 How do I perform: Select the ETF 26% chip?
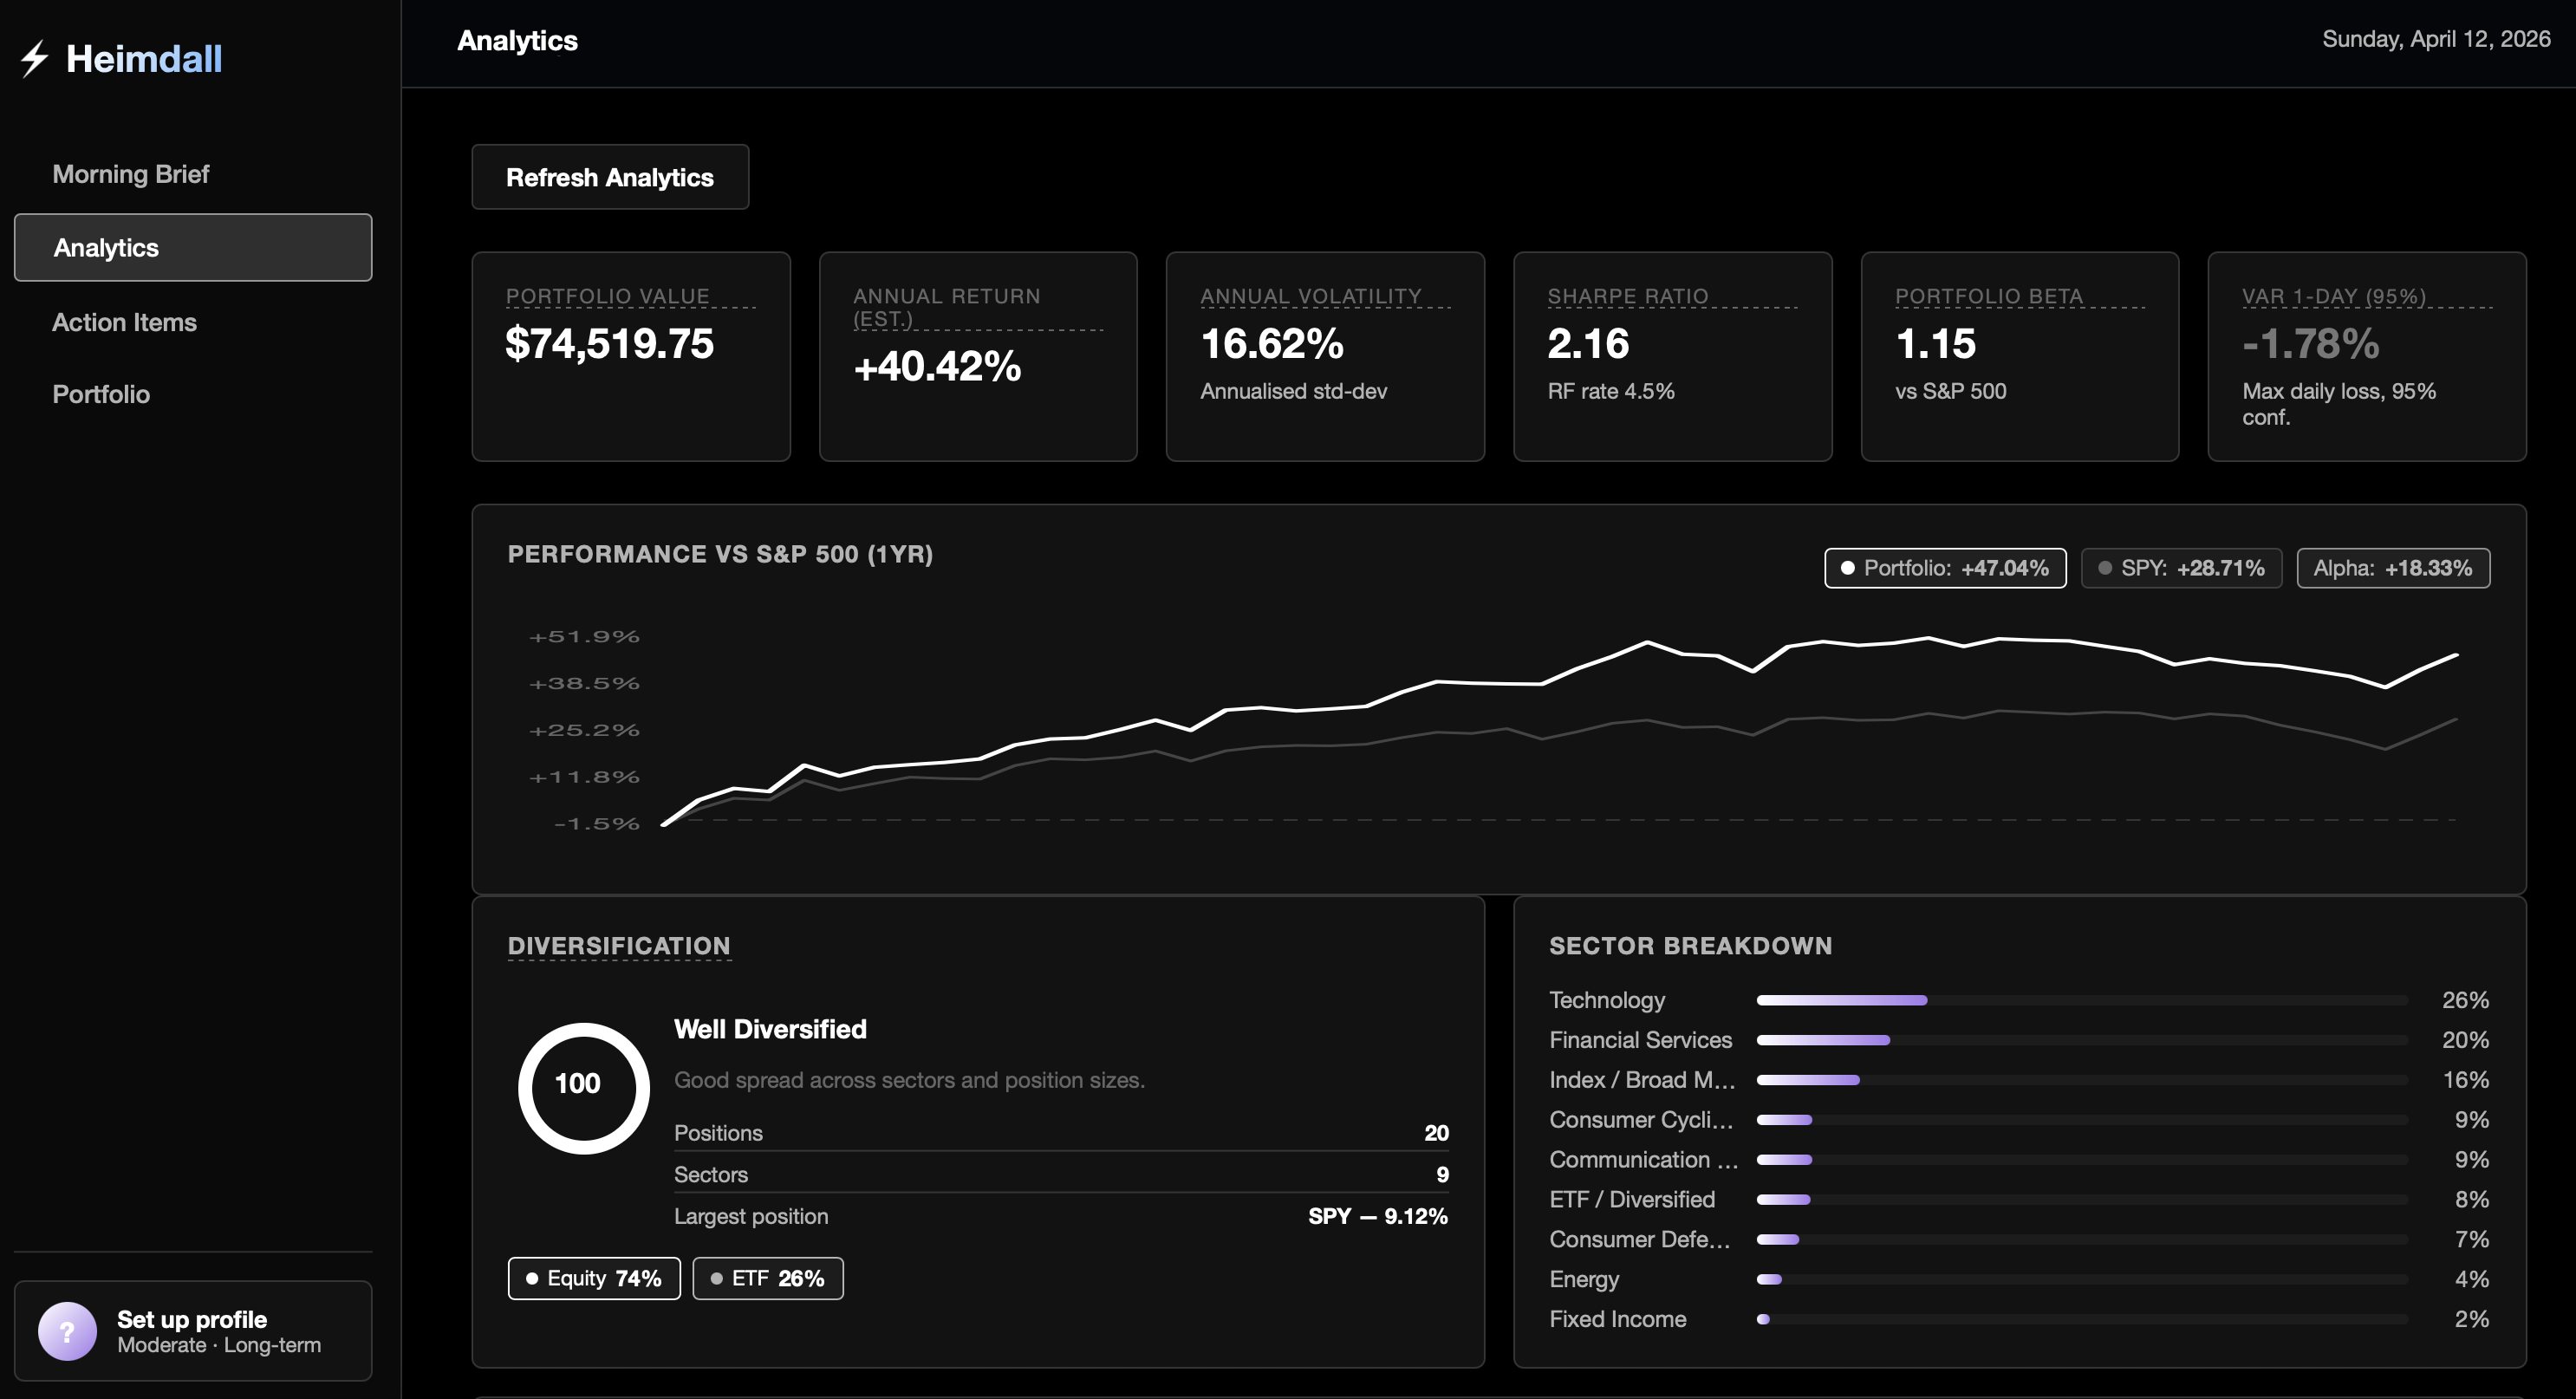pos(767,1278)
